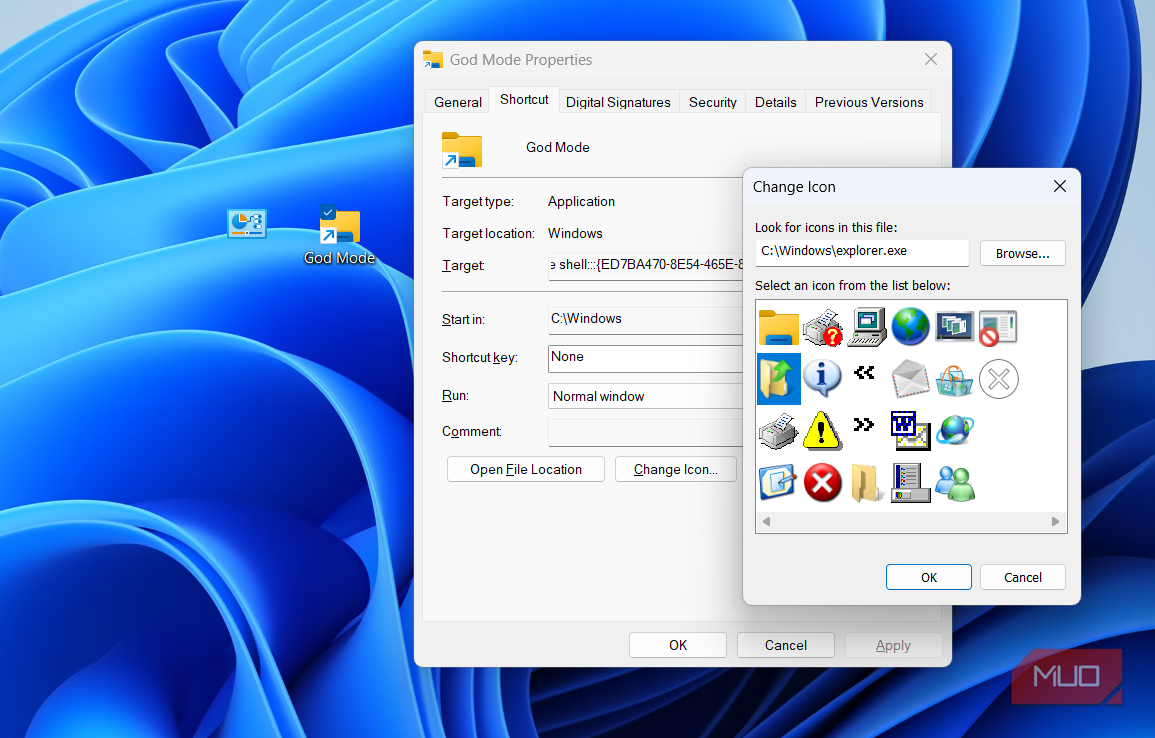The image size is (1155, 738).
Task: Select the Control Panel desktop icon
Action: [247, 224]
